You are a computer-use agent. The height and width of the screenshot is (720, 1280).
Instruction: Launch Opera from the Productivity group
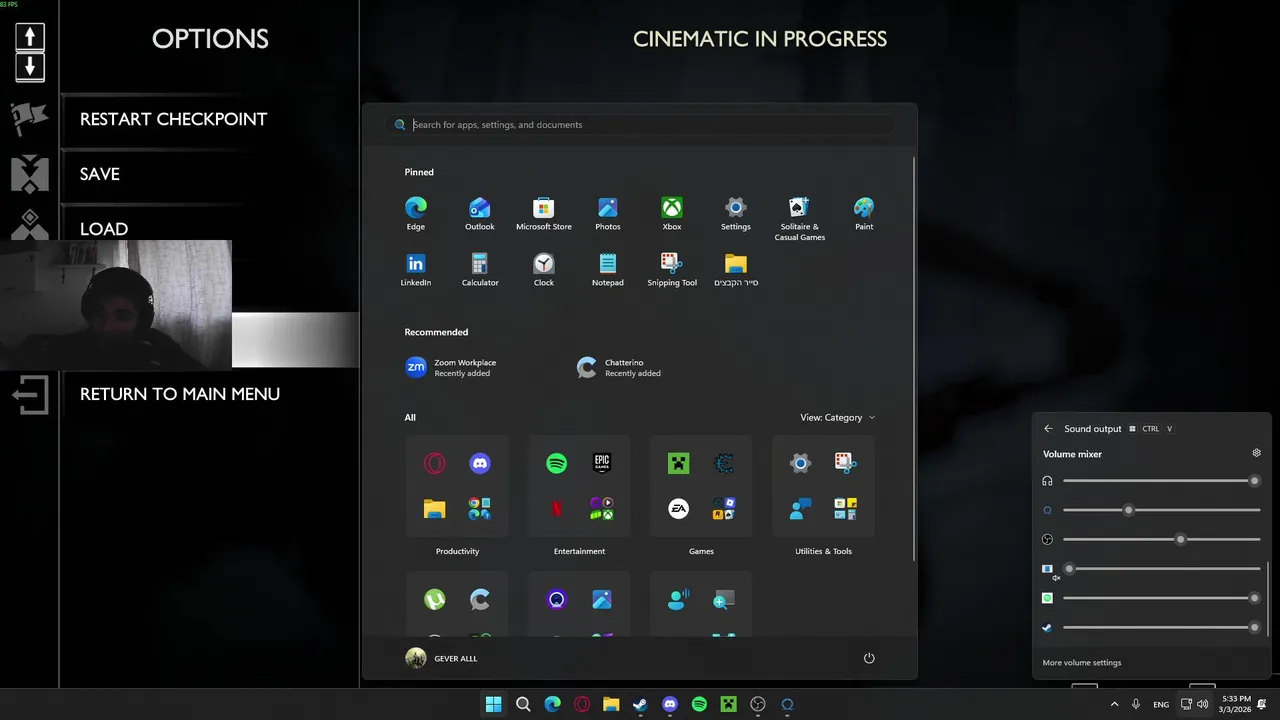[434, 463]
